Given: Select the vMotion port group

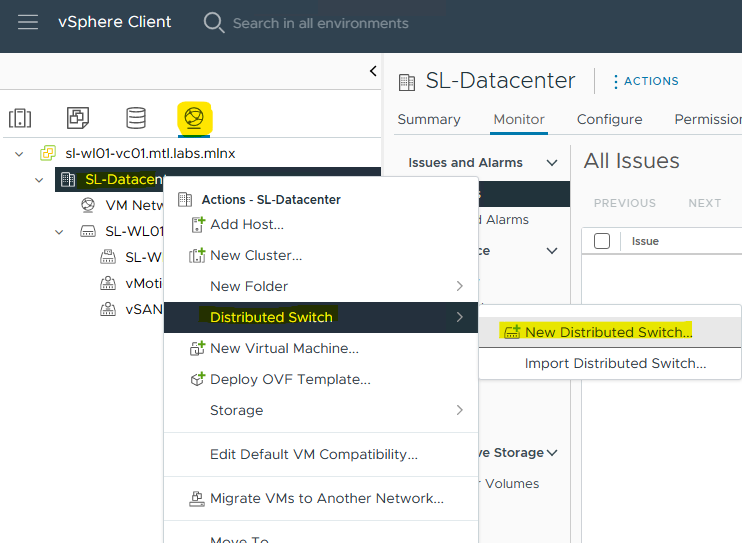Looking at the screenshot, I should [143, 284].
